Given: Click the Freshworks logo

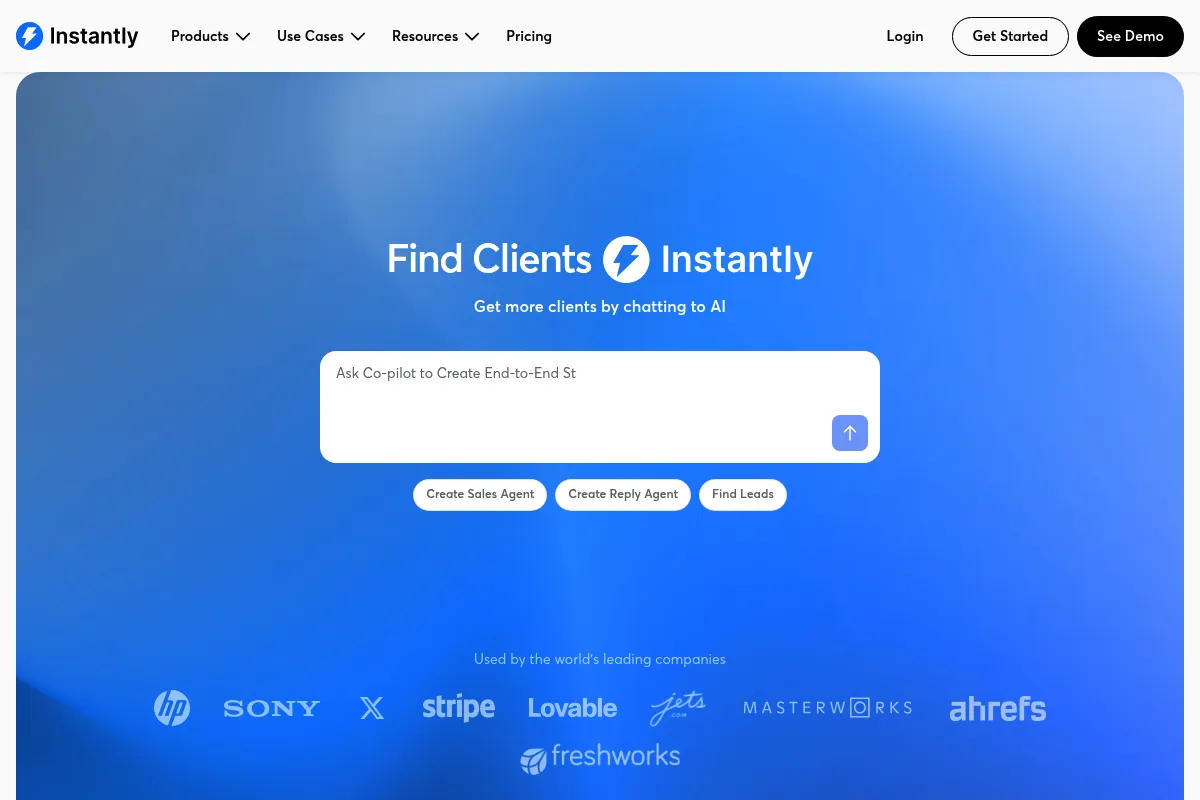Looking at the screenshot, I should tap(600, 758).
